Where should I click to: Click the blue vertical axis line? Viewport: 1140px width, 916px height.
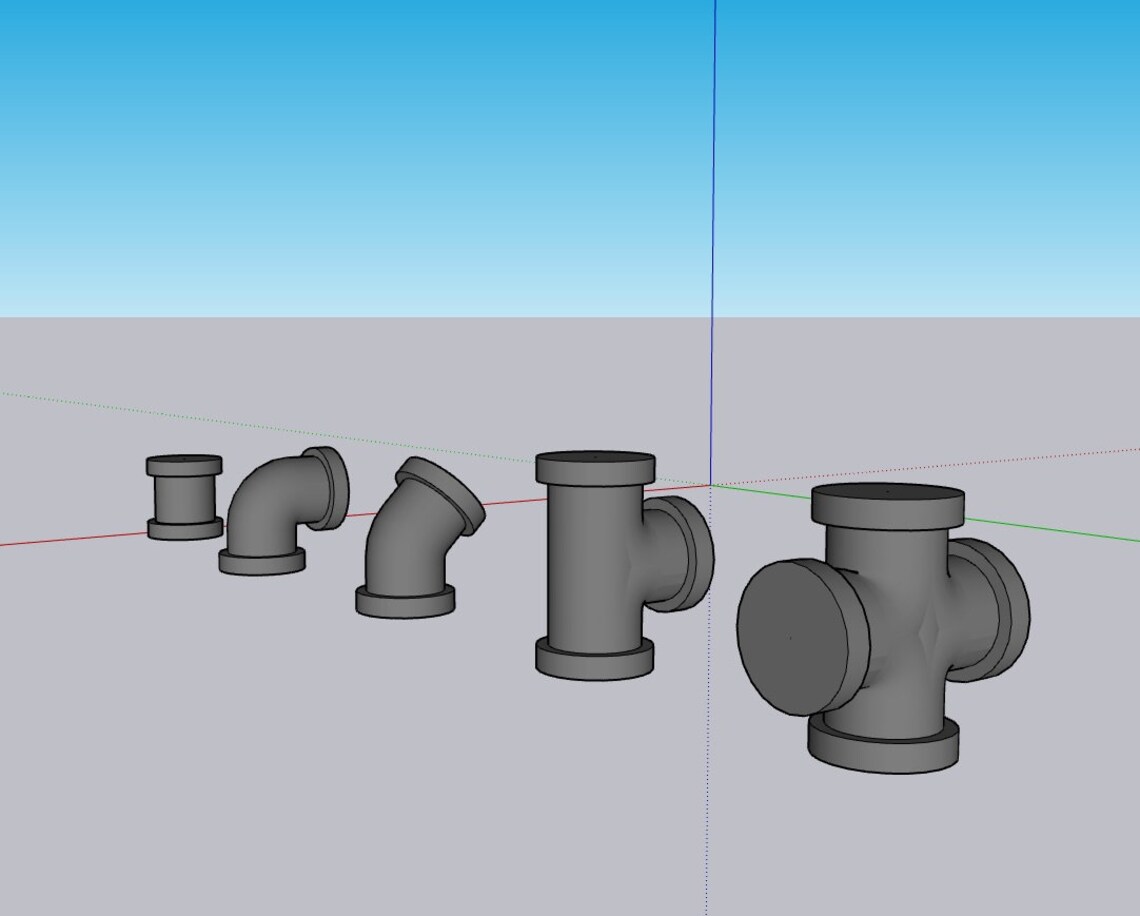click(714, 200)
